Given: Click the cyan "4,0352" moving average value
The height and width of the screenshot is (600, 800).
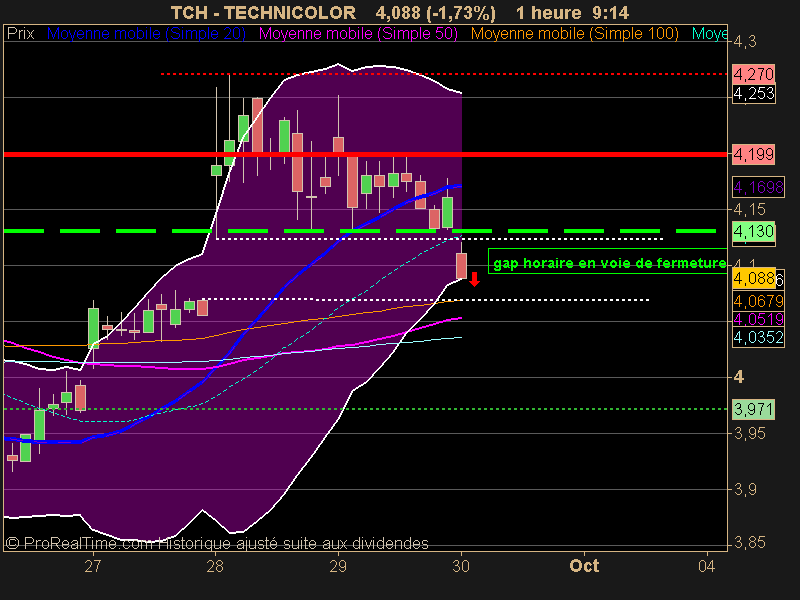Looking at the screenshot, I should 758,337.
